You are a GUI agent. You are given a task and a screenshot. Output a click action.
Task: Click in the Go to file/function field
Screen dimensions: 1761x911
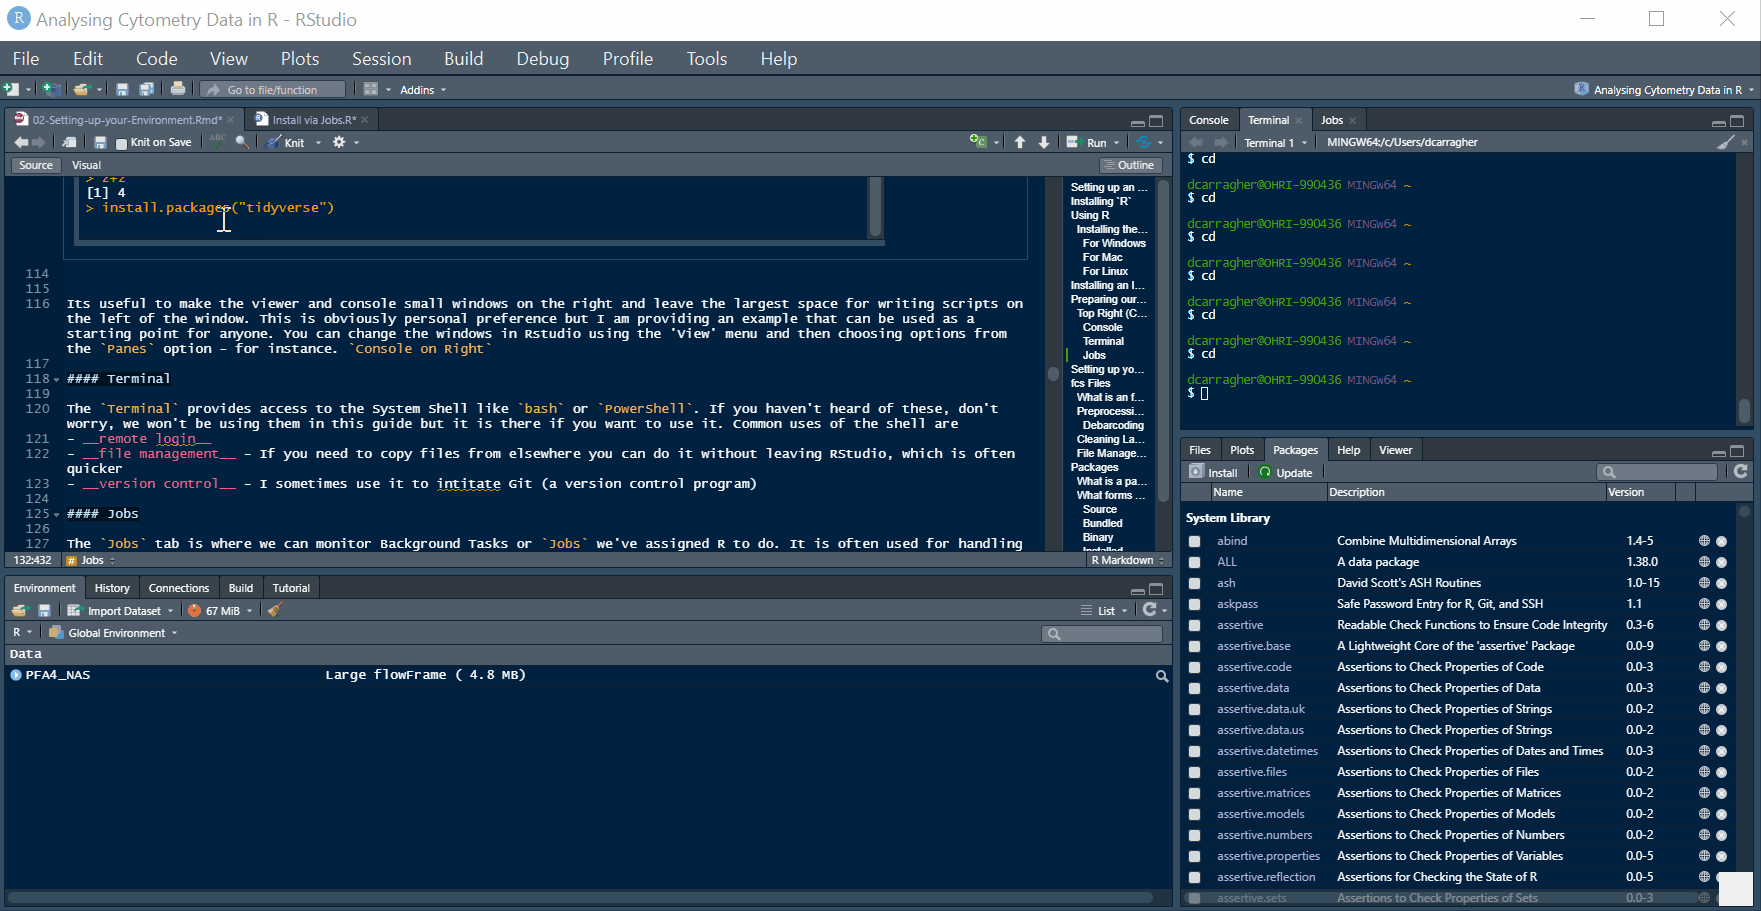[273, 90]
